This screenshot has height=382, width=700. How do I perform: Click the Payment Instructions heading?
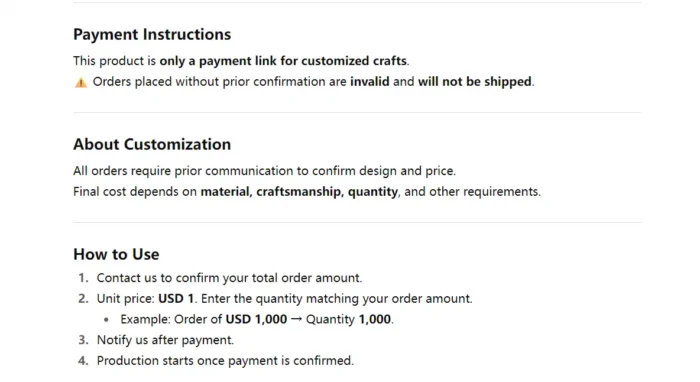click(x=152, y=34)
